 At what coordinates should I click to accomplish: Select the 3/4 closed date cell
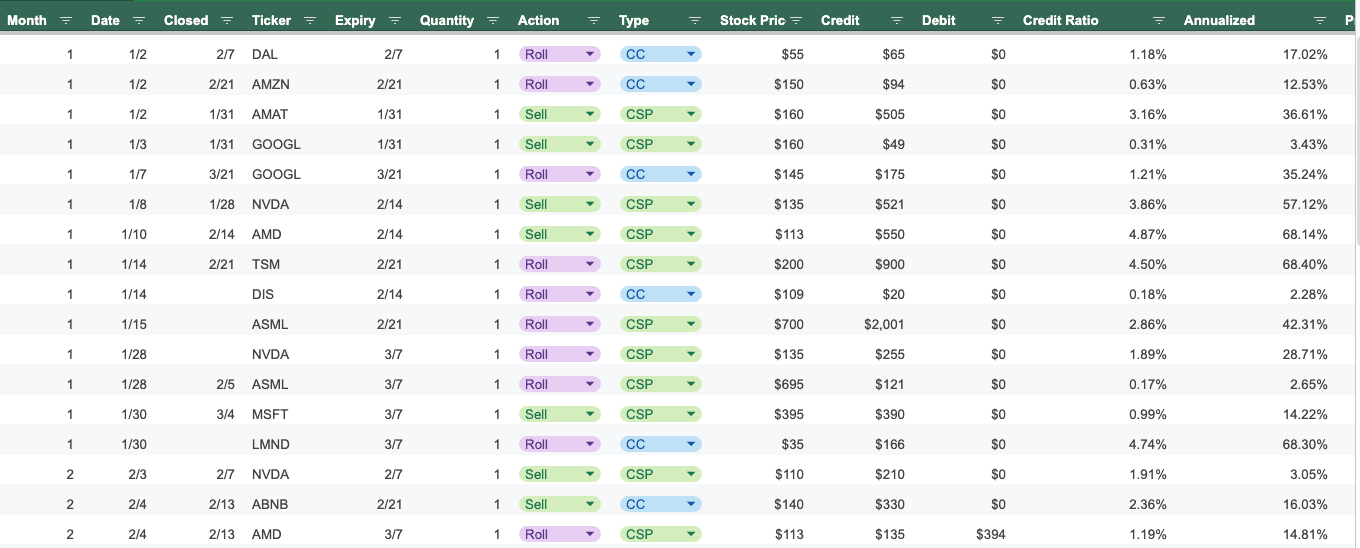[225, 414]
